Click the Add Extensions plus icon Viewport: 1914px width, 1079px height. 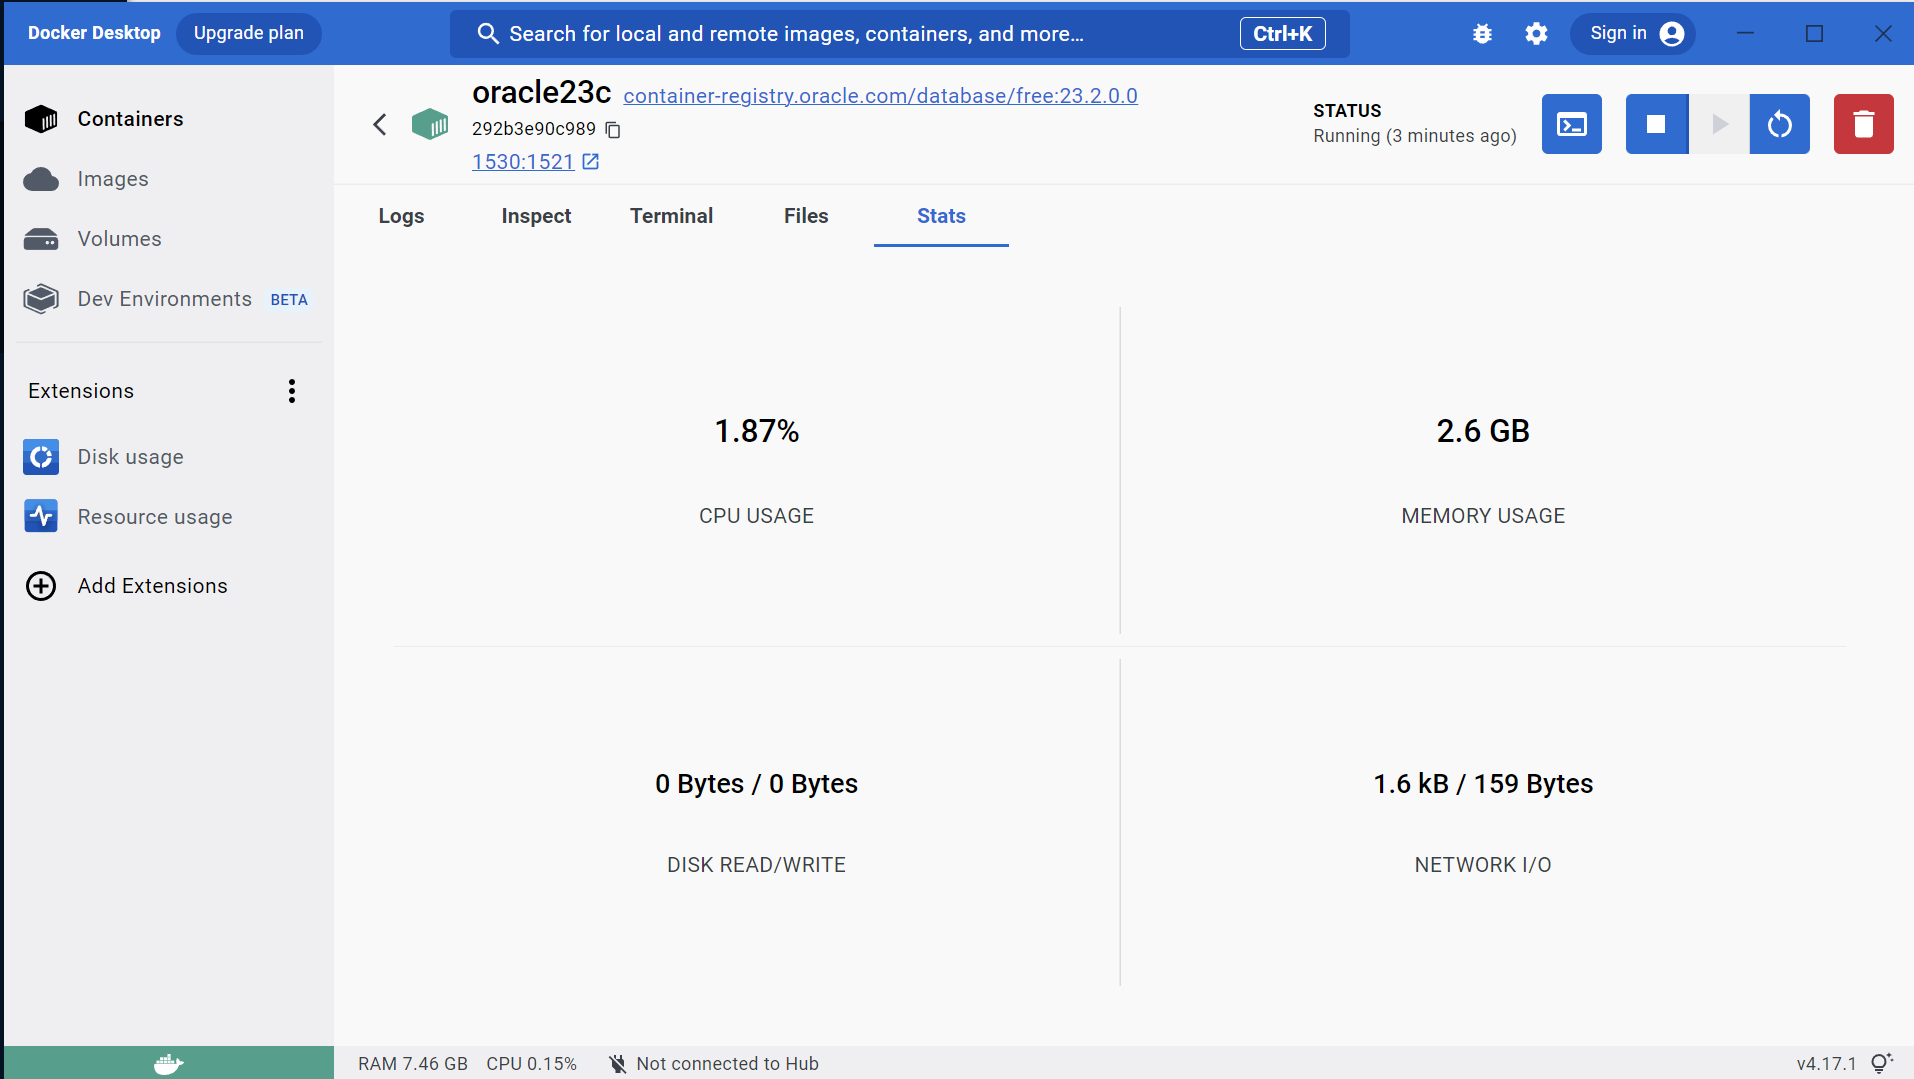41,586
